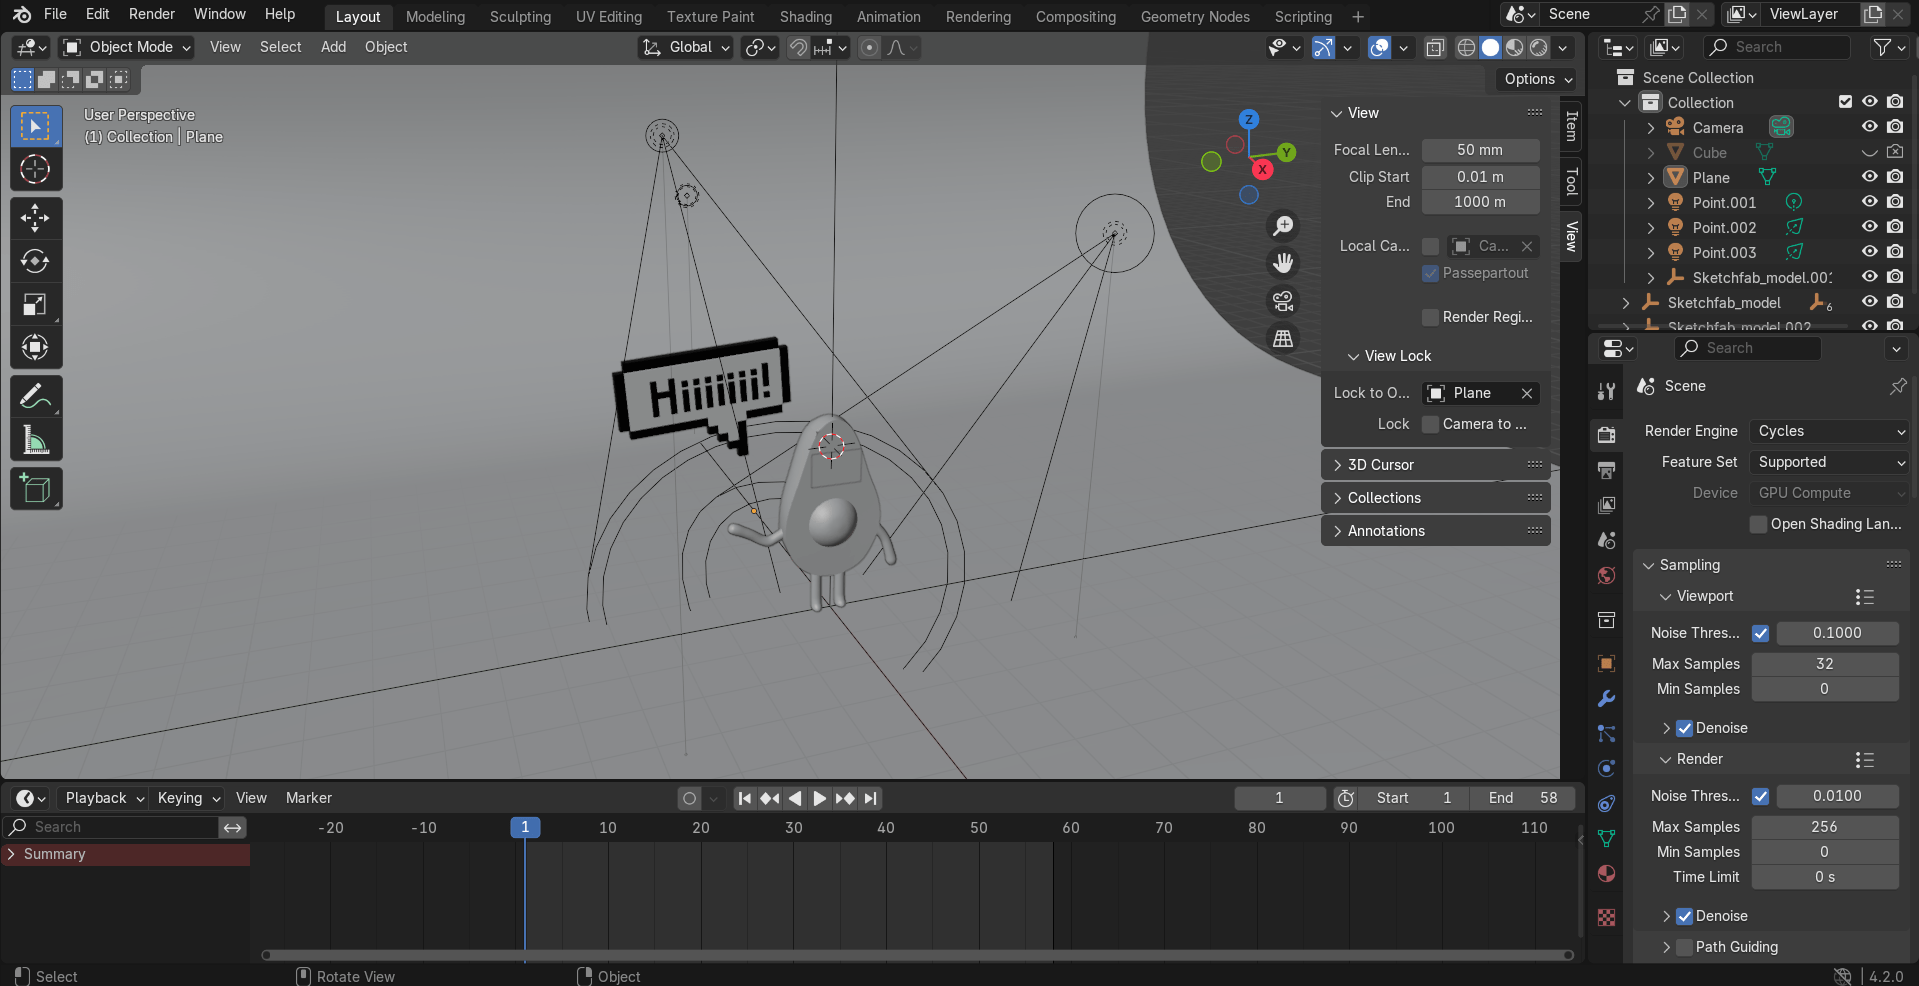Image resolution: width=1919 pixels, height=986 pixels.
Task: Select the Annotate tool
Action: [x=35, y=397]
